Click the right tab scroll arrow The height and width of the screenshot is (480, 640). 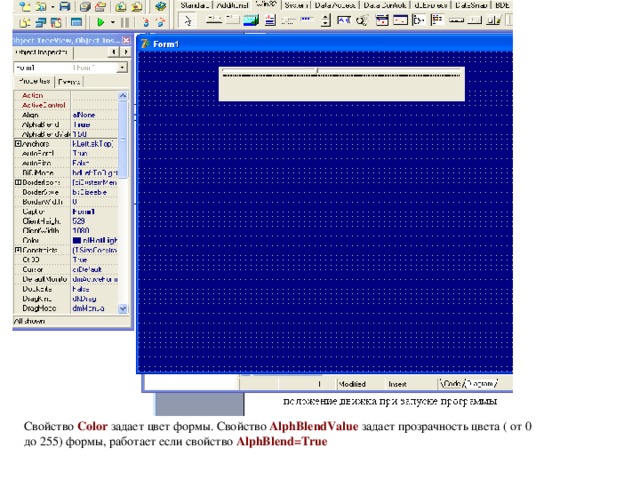click(126, 52)
